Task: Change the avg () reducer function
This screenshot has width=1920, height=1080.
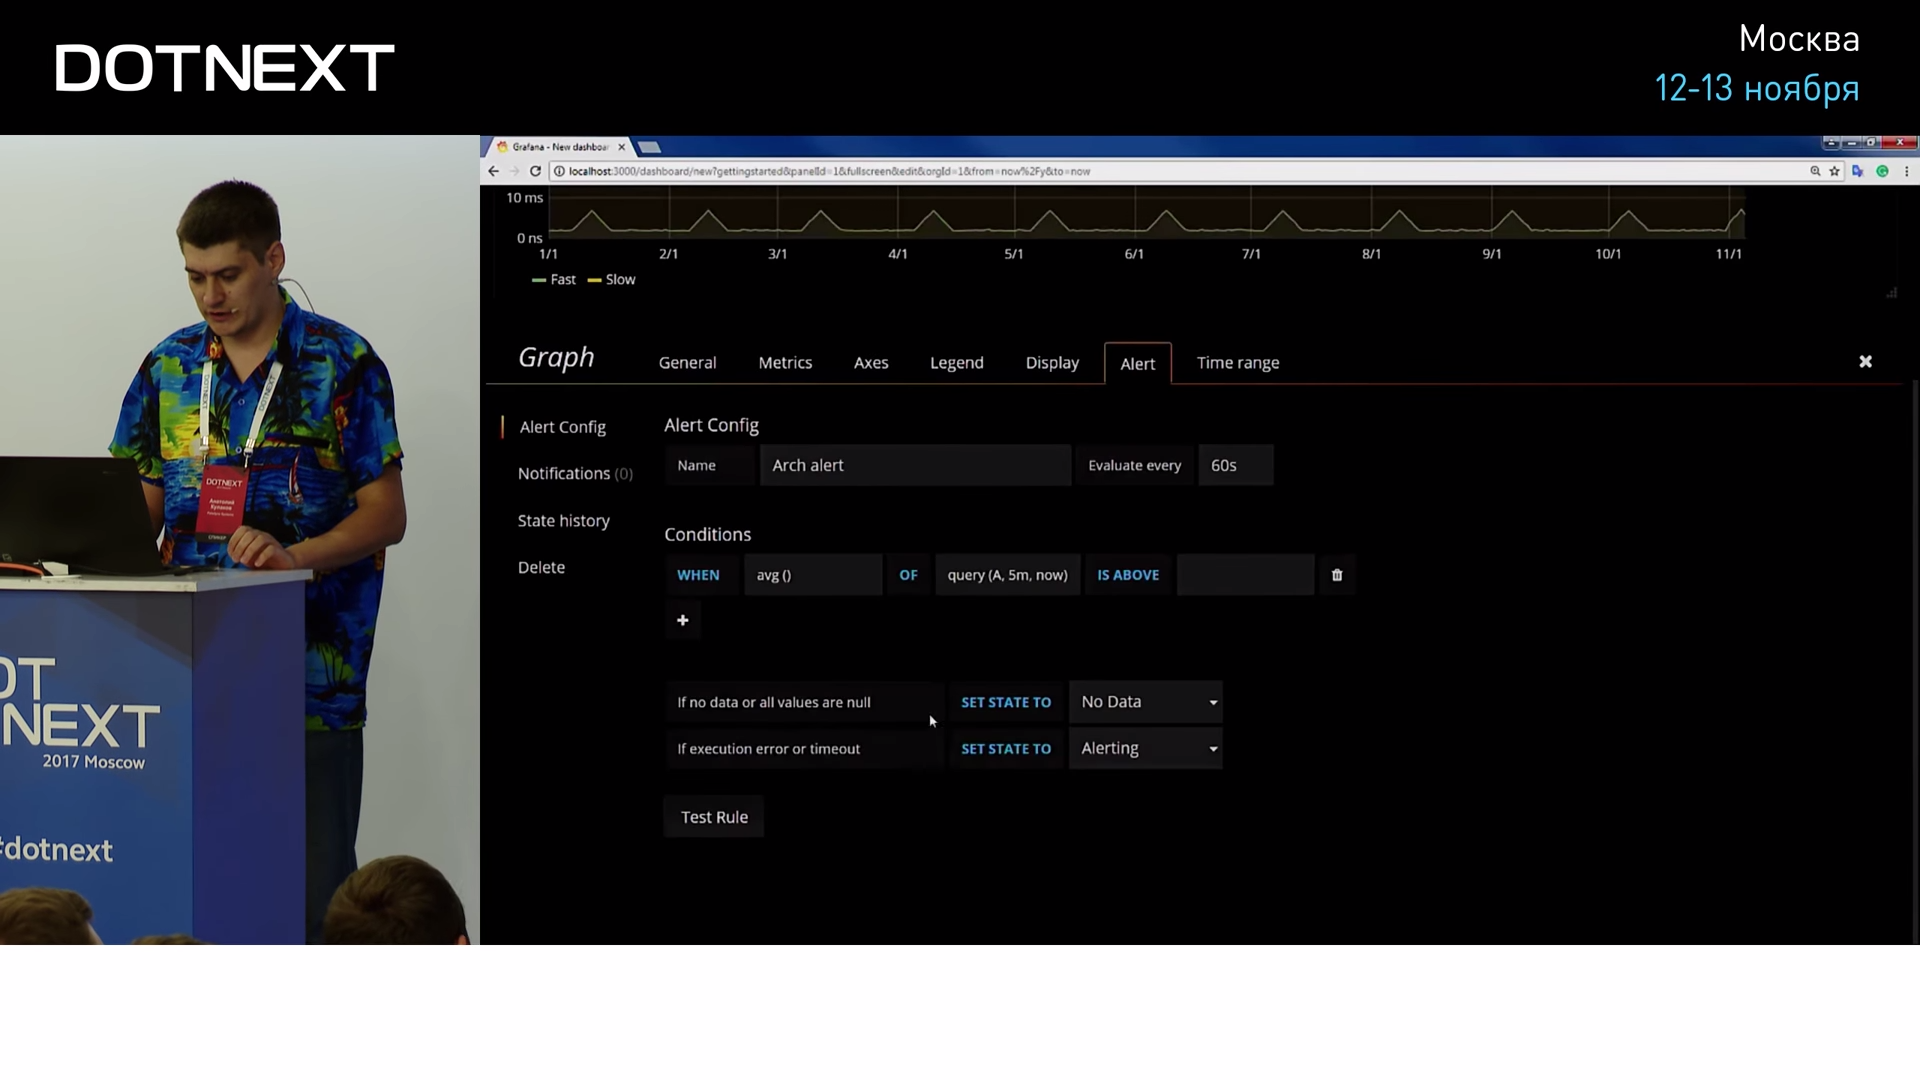Action: [x=812, y=575]
